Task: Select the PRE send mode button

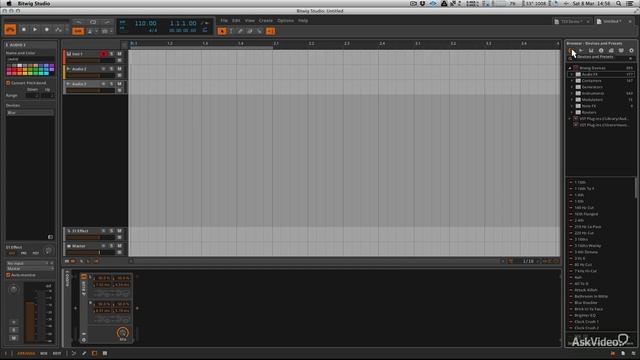Action: pyautogui.click(x=24, y=253)
